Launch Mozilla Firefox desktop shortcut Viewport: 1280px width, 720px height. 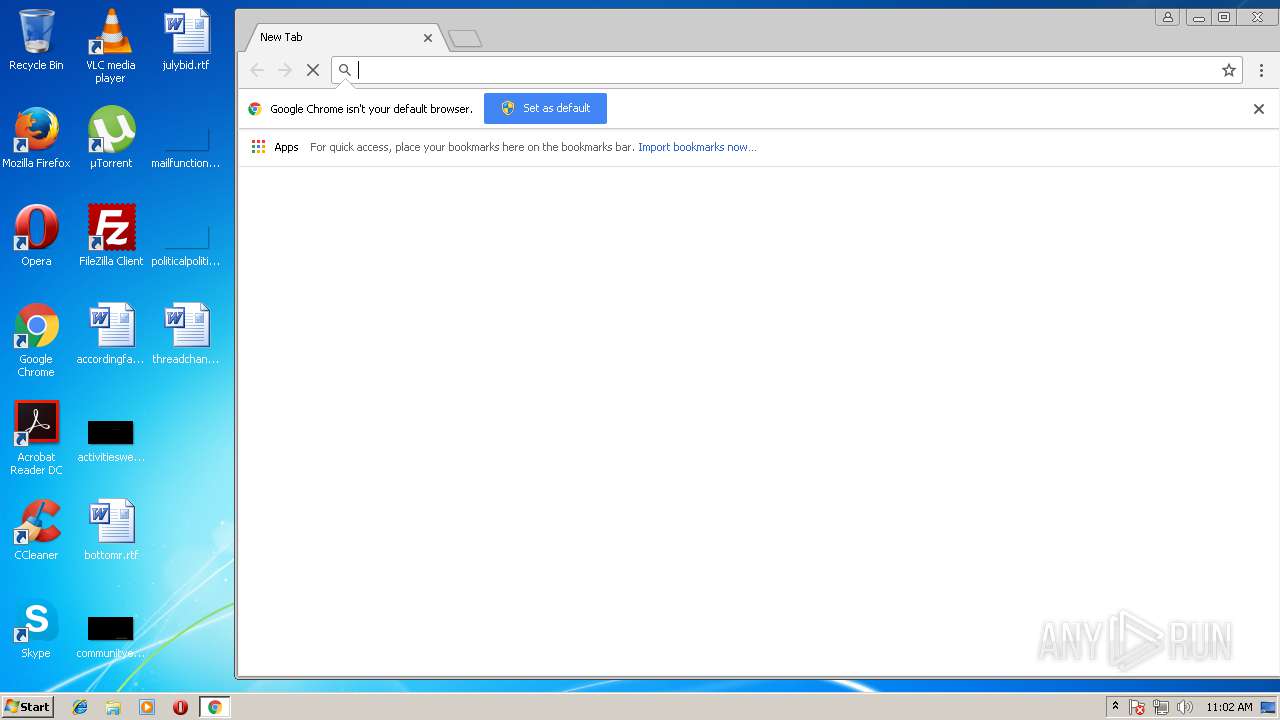coord(36,138)
